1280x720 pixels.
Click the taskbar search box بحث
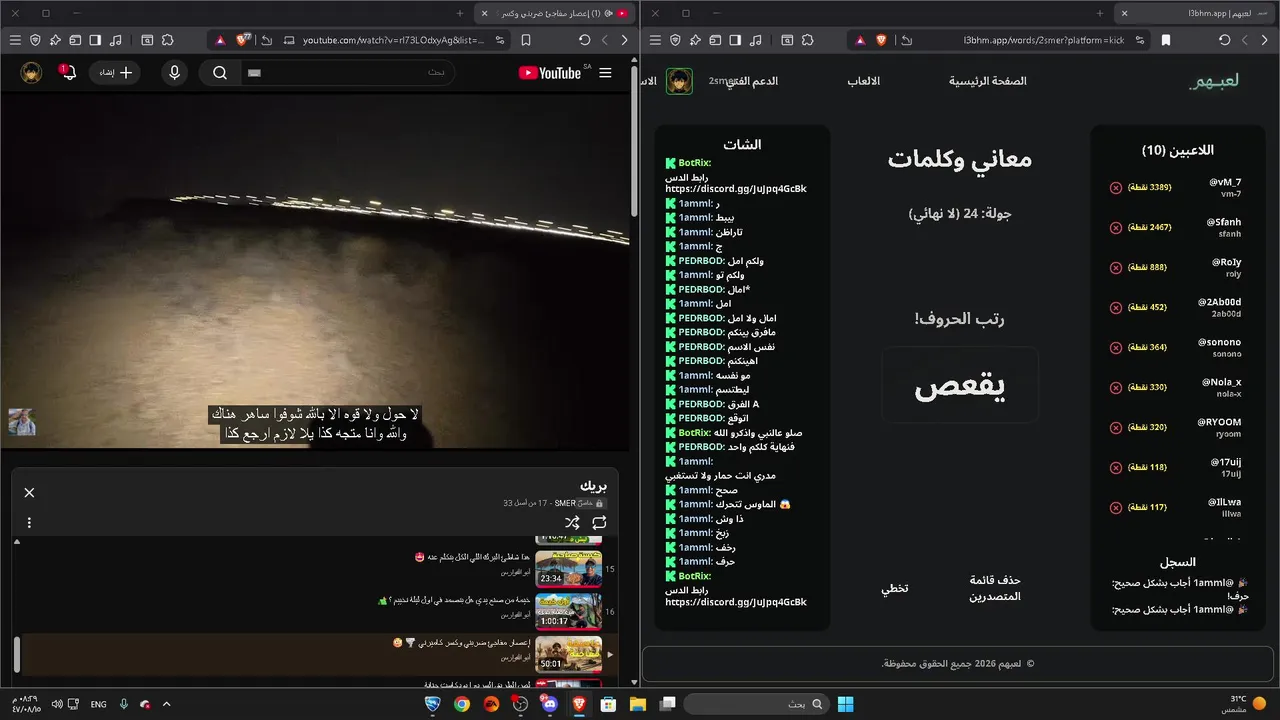(x=757, y=704)
